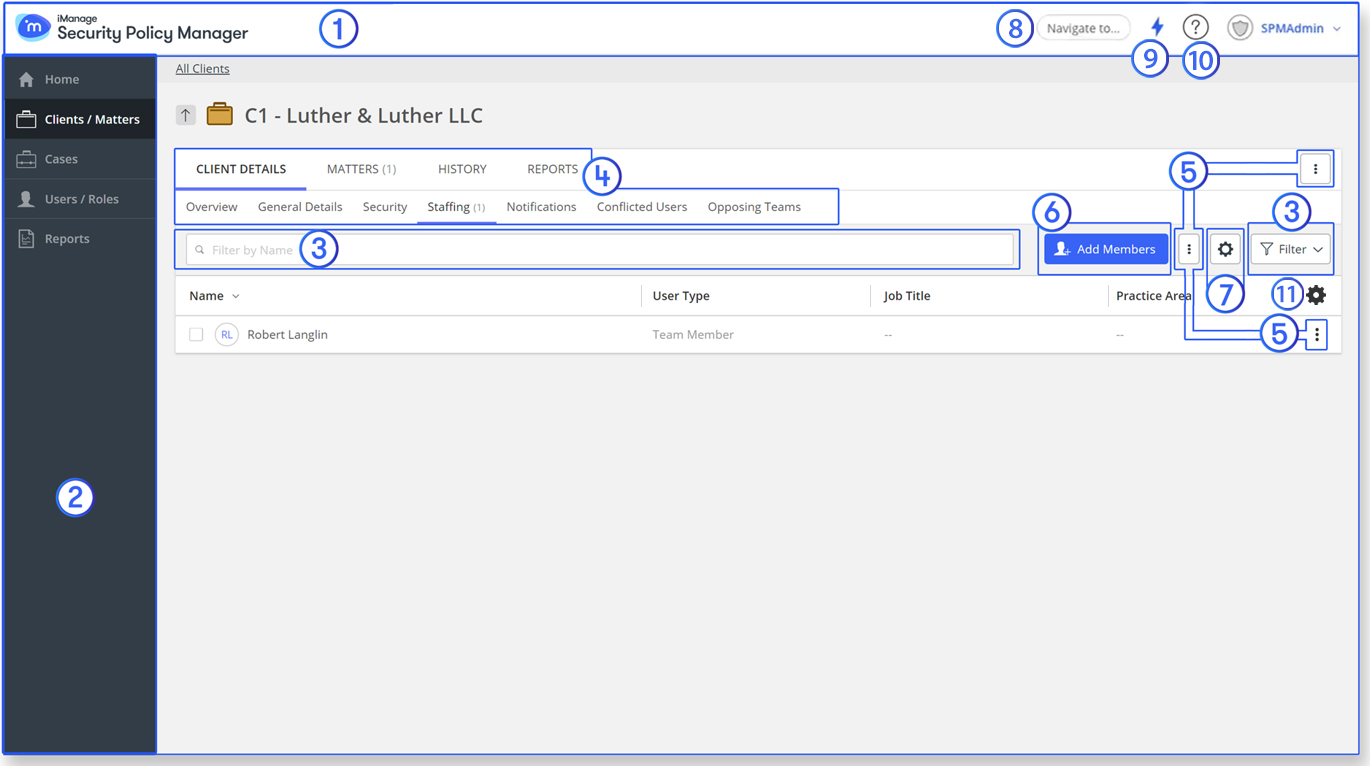The height and width of the screenshot is (766, 1370).
Task: Select the Conflicted Users sub-tab
Action: pos(641,207)
